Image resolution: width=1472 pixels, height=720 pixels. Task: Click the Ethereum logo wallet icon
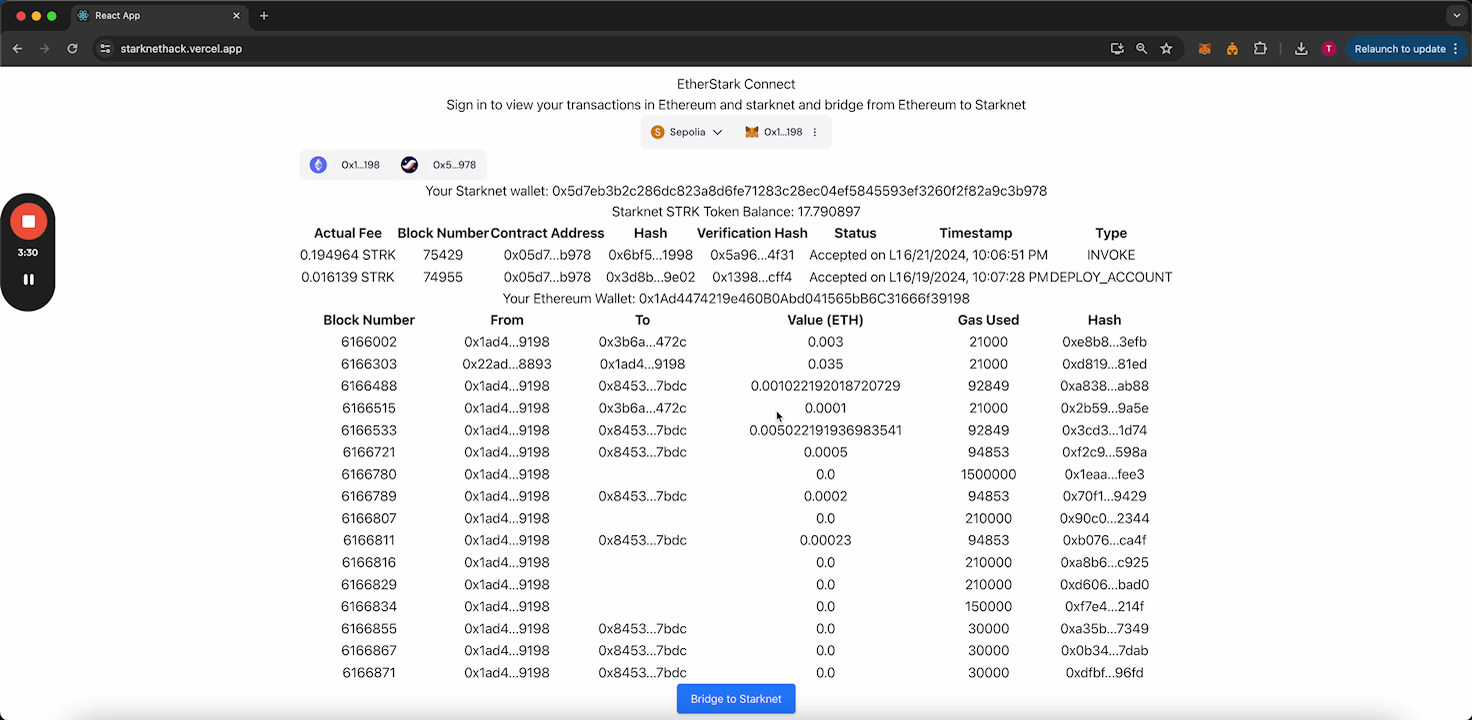click(318, 165)
